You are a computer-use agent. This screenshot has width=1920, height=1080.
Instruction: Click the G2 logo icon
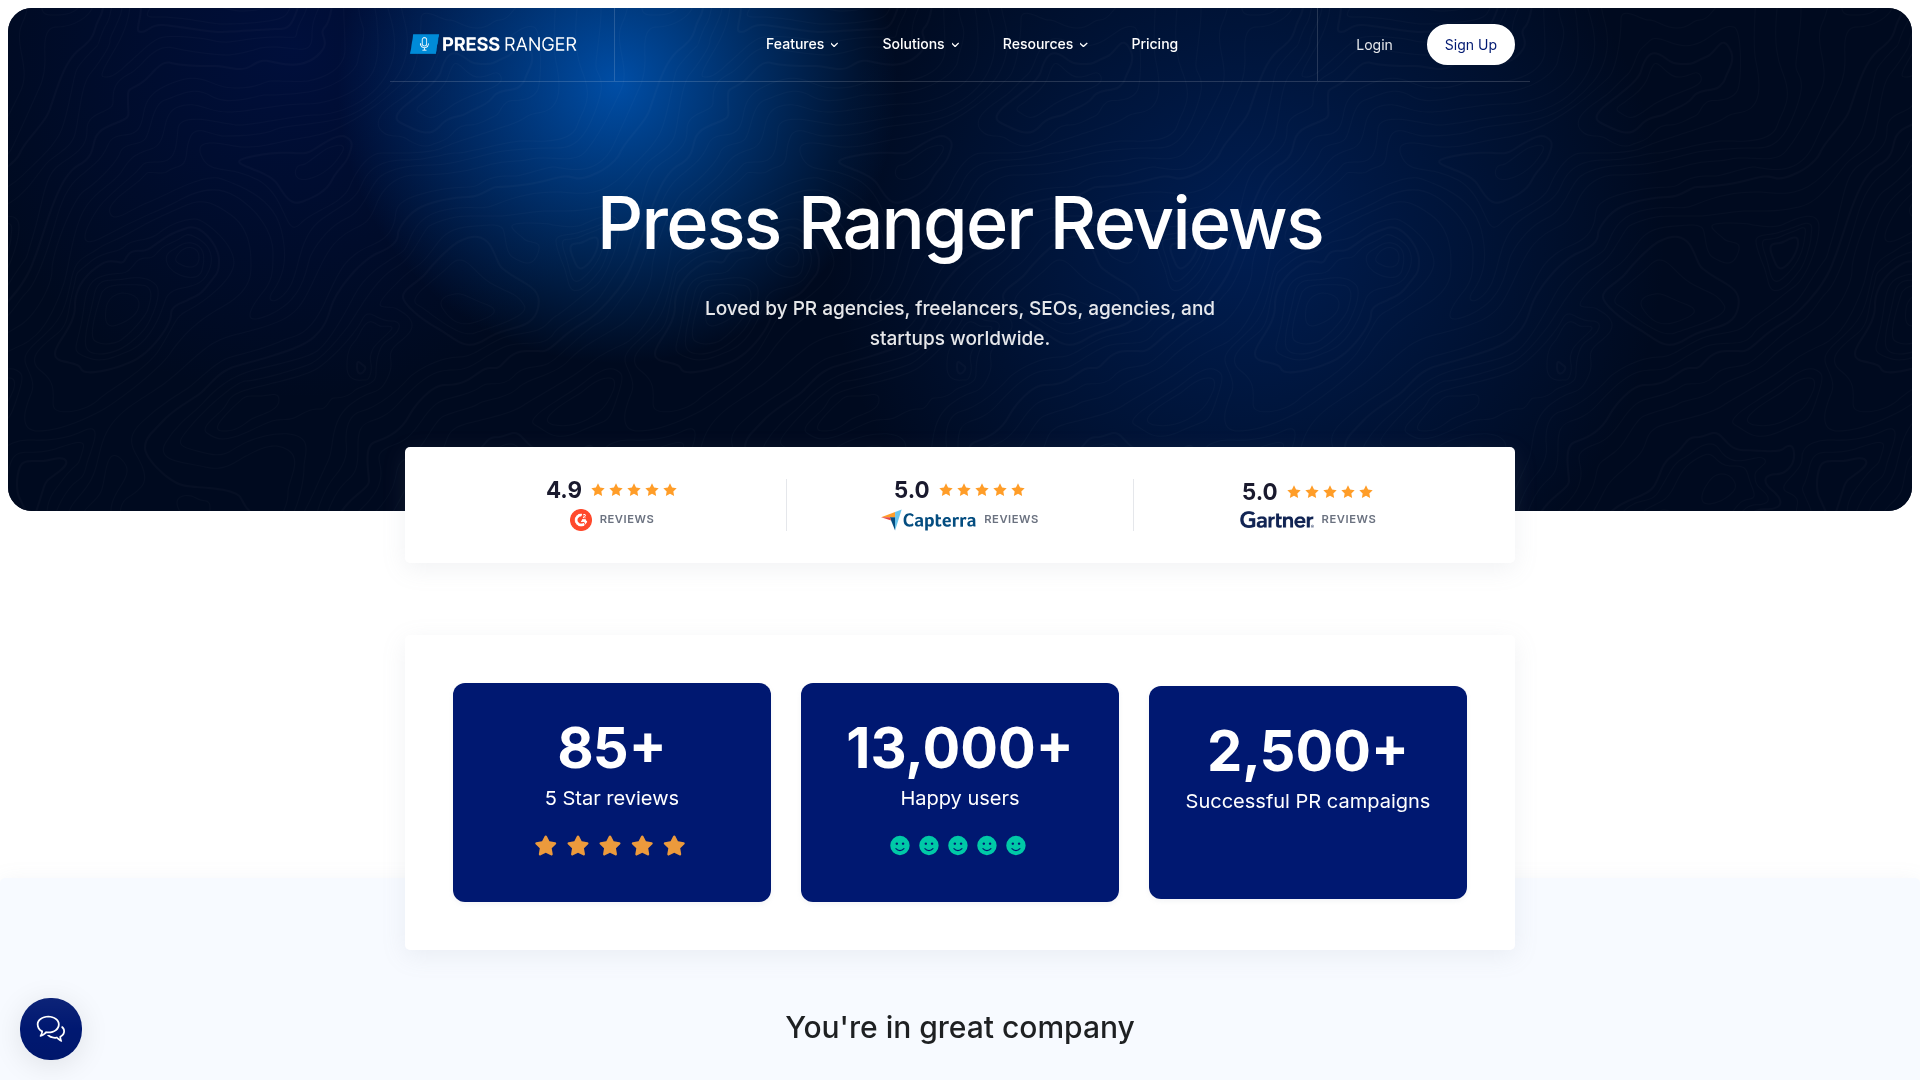pyautogui.click(x=581, y=520)
